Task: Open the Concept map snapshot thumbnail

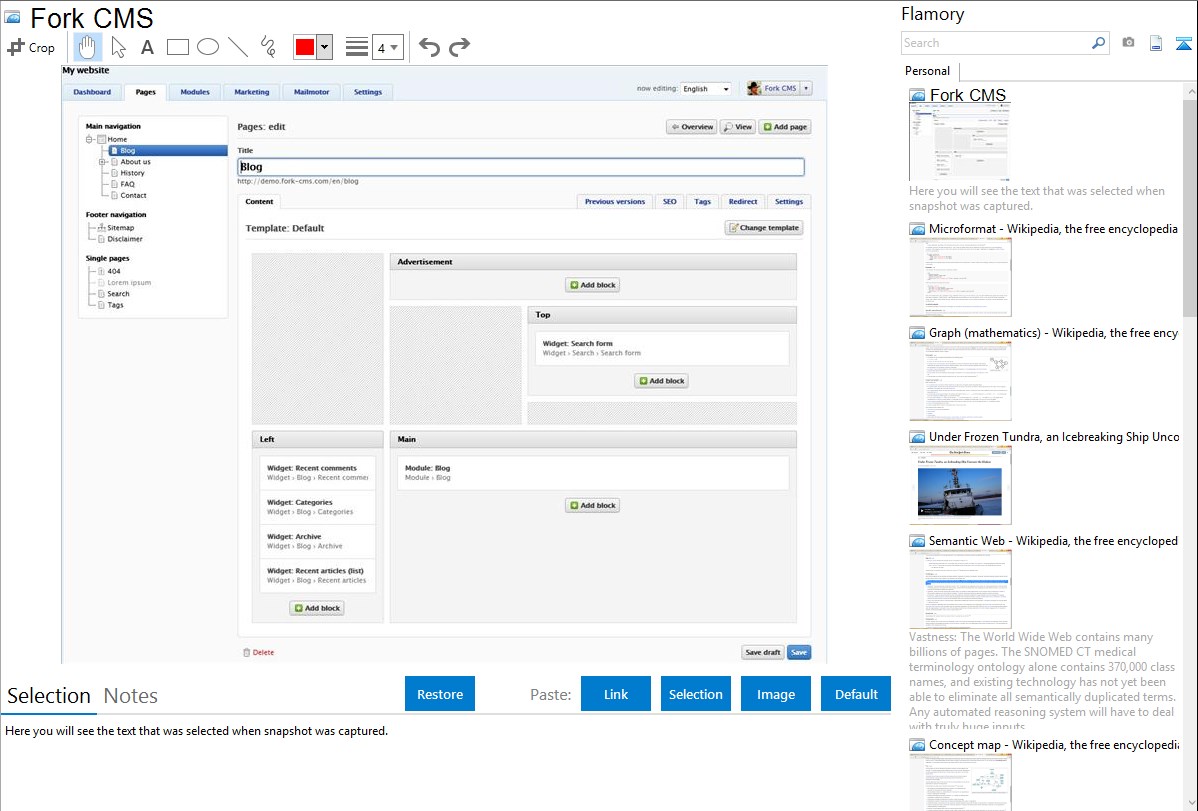Action: click(960, 782)
